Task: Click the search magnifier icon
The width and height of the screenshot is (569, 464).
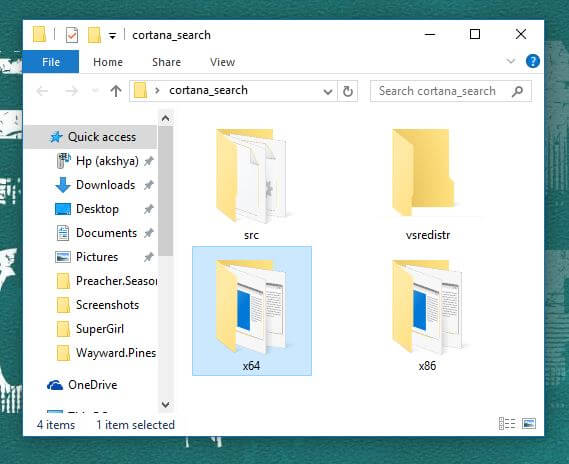Action: tap(517, 91)
